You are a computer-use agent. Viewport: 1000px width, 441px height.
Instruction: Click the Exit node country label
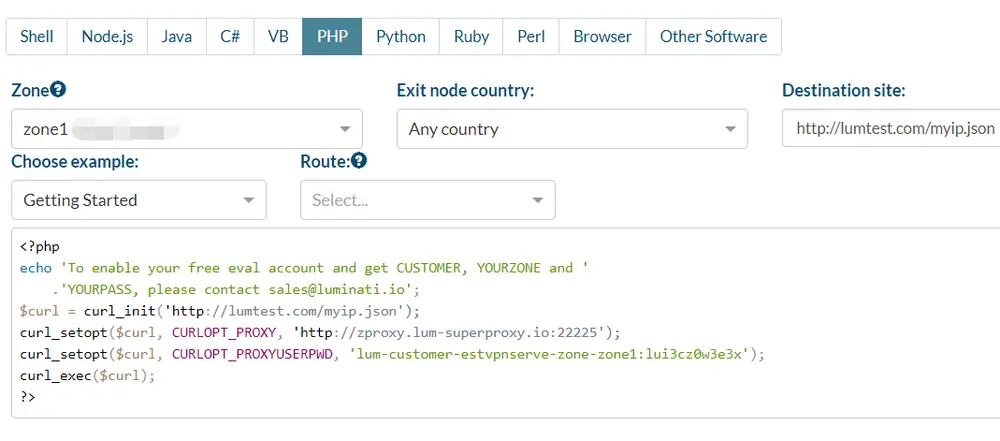(x=466, y=91)
